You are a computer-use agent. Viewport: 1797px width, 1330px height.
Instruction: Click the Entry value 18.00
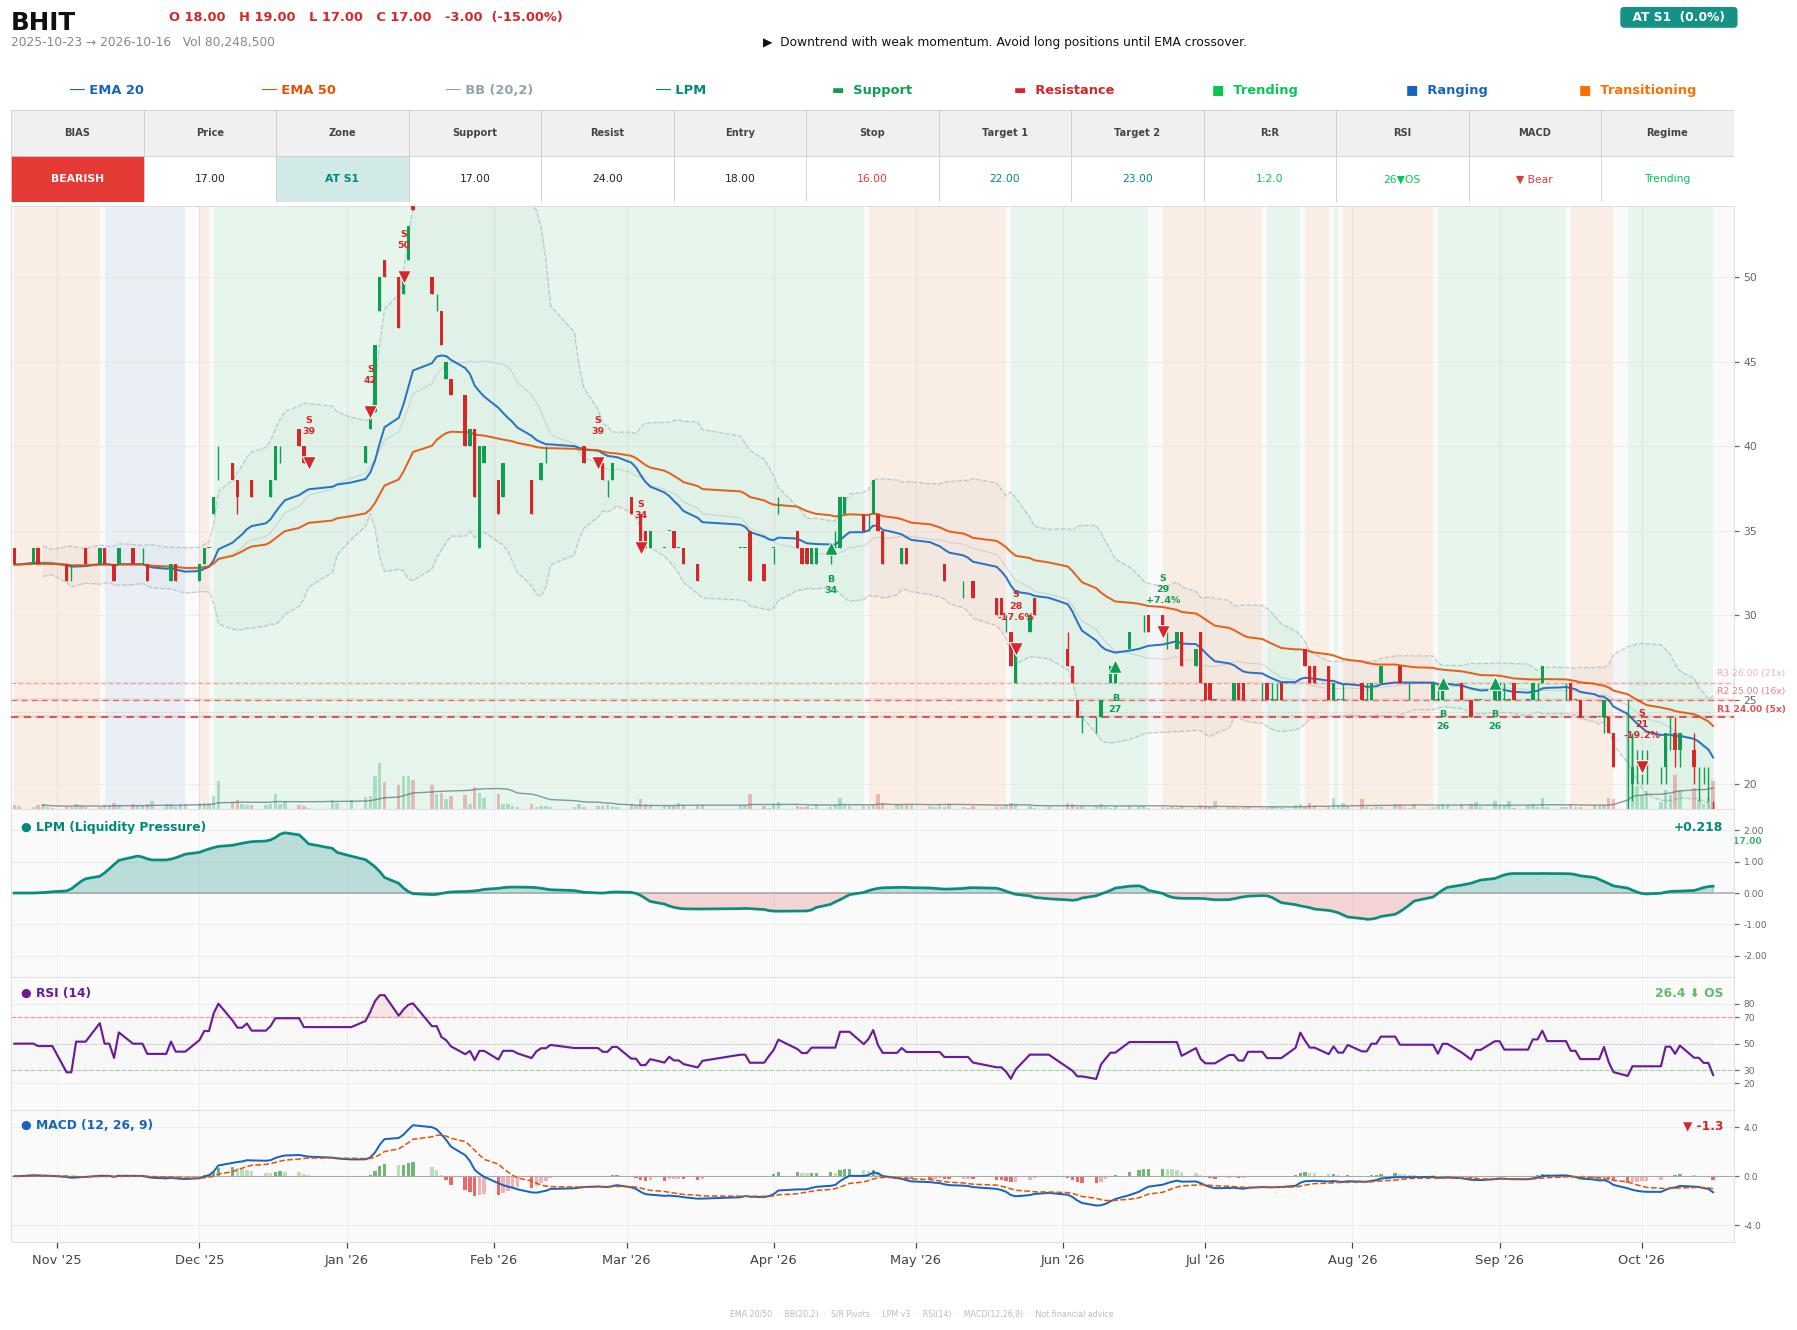click(x=740, y=179)
